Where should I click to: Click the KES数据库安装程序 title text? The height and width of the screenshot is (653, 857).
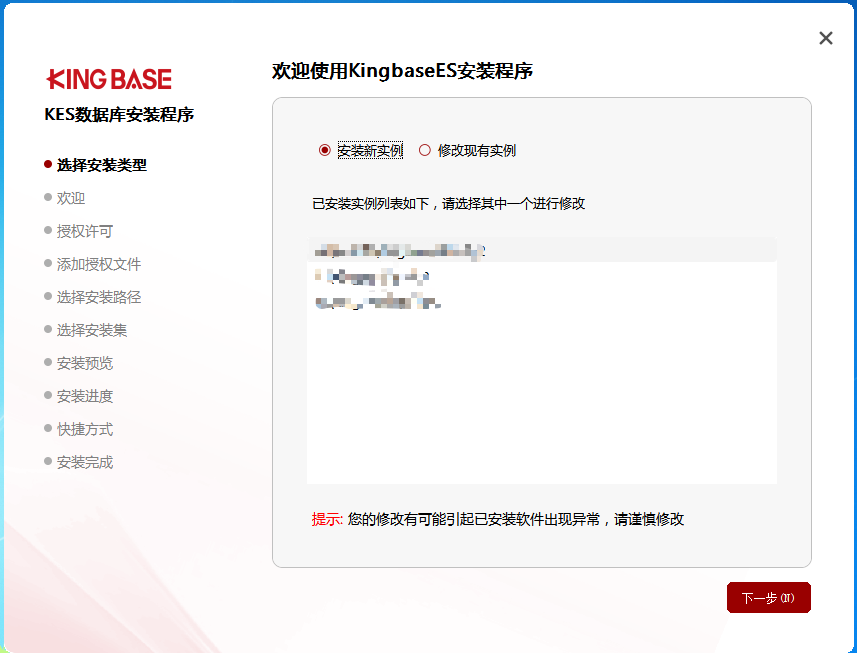click(x=119, y=115)
